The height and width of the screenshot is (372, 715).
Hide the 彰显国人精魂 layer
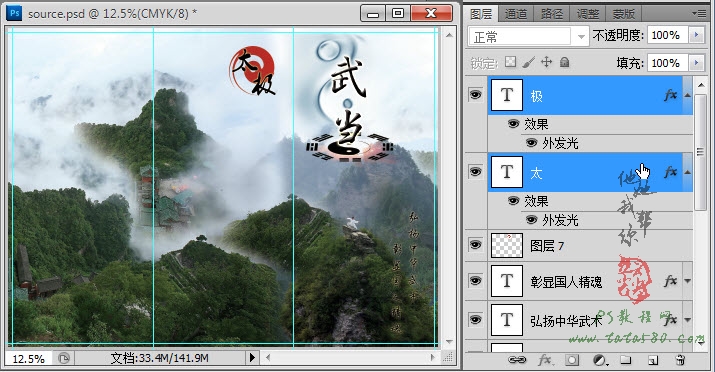coord(476,281)
